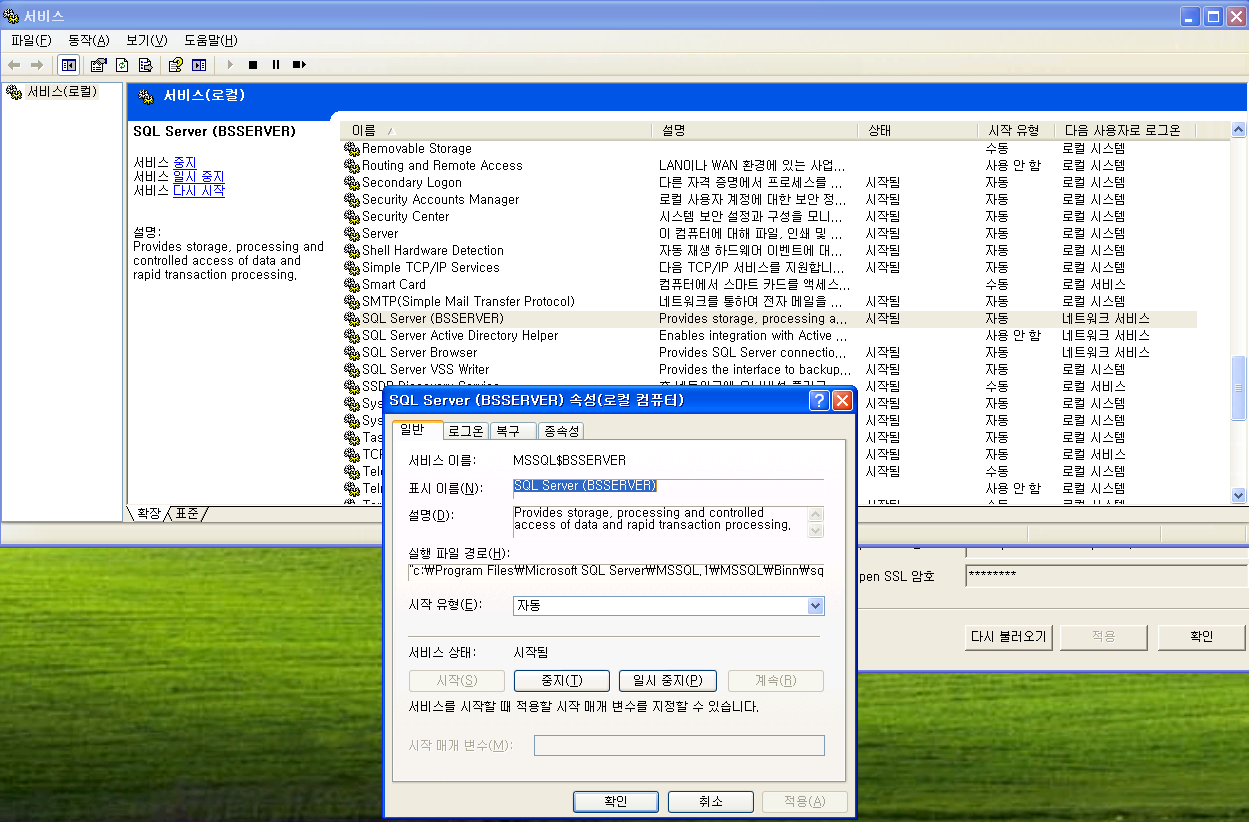This screenshot has width=1249, height=822.
Task: Switch to 로그온 tab
Action: pyautogui.click(x=465, y=431)
